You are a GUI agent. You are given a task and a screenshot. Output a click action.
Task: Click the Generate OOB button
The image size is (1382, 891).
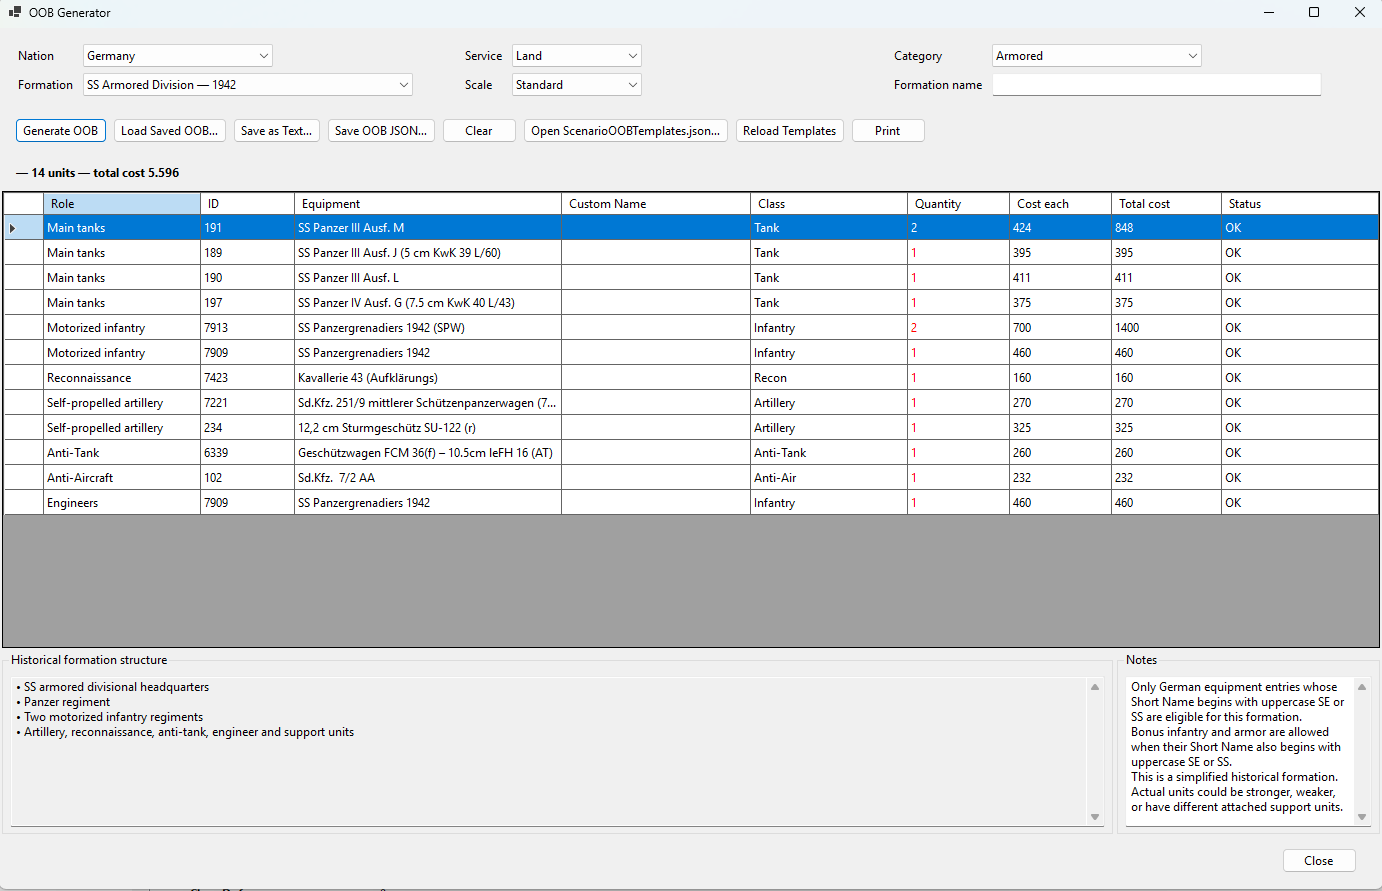tap(61, 131)
